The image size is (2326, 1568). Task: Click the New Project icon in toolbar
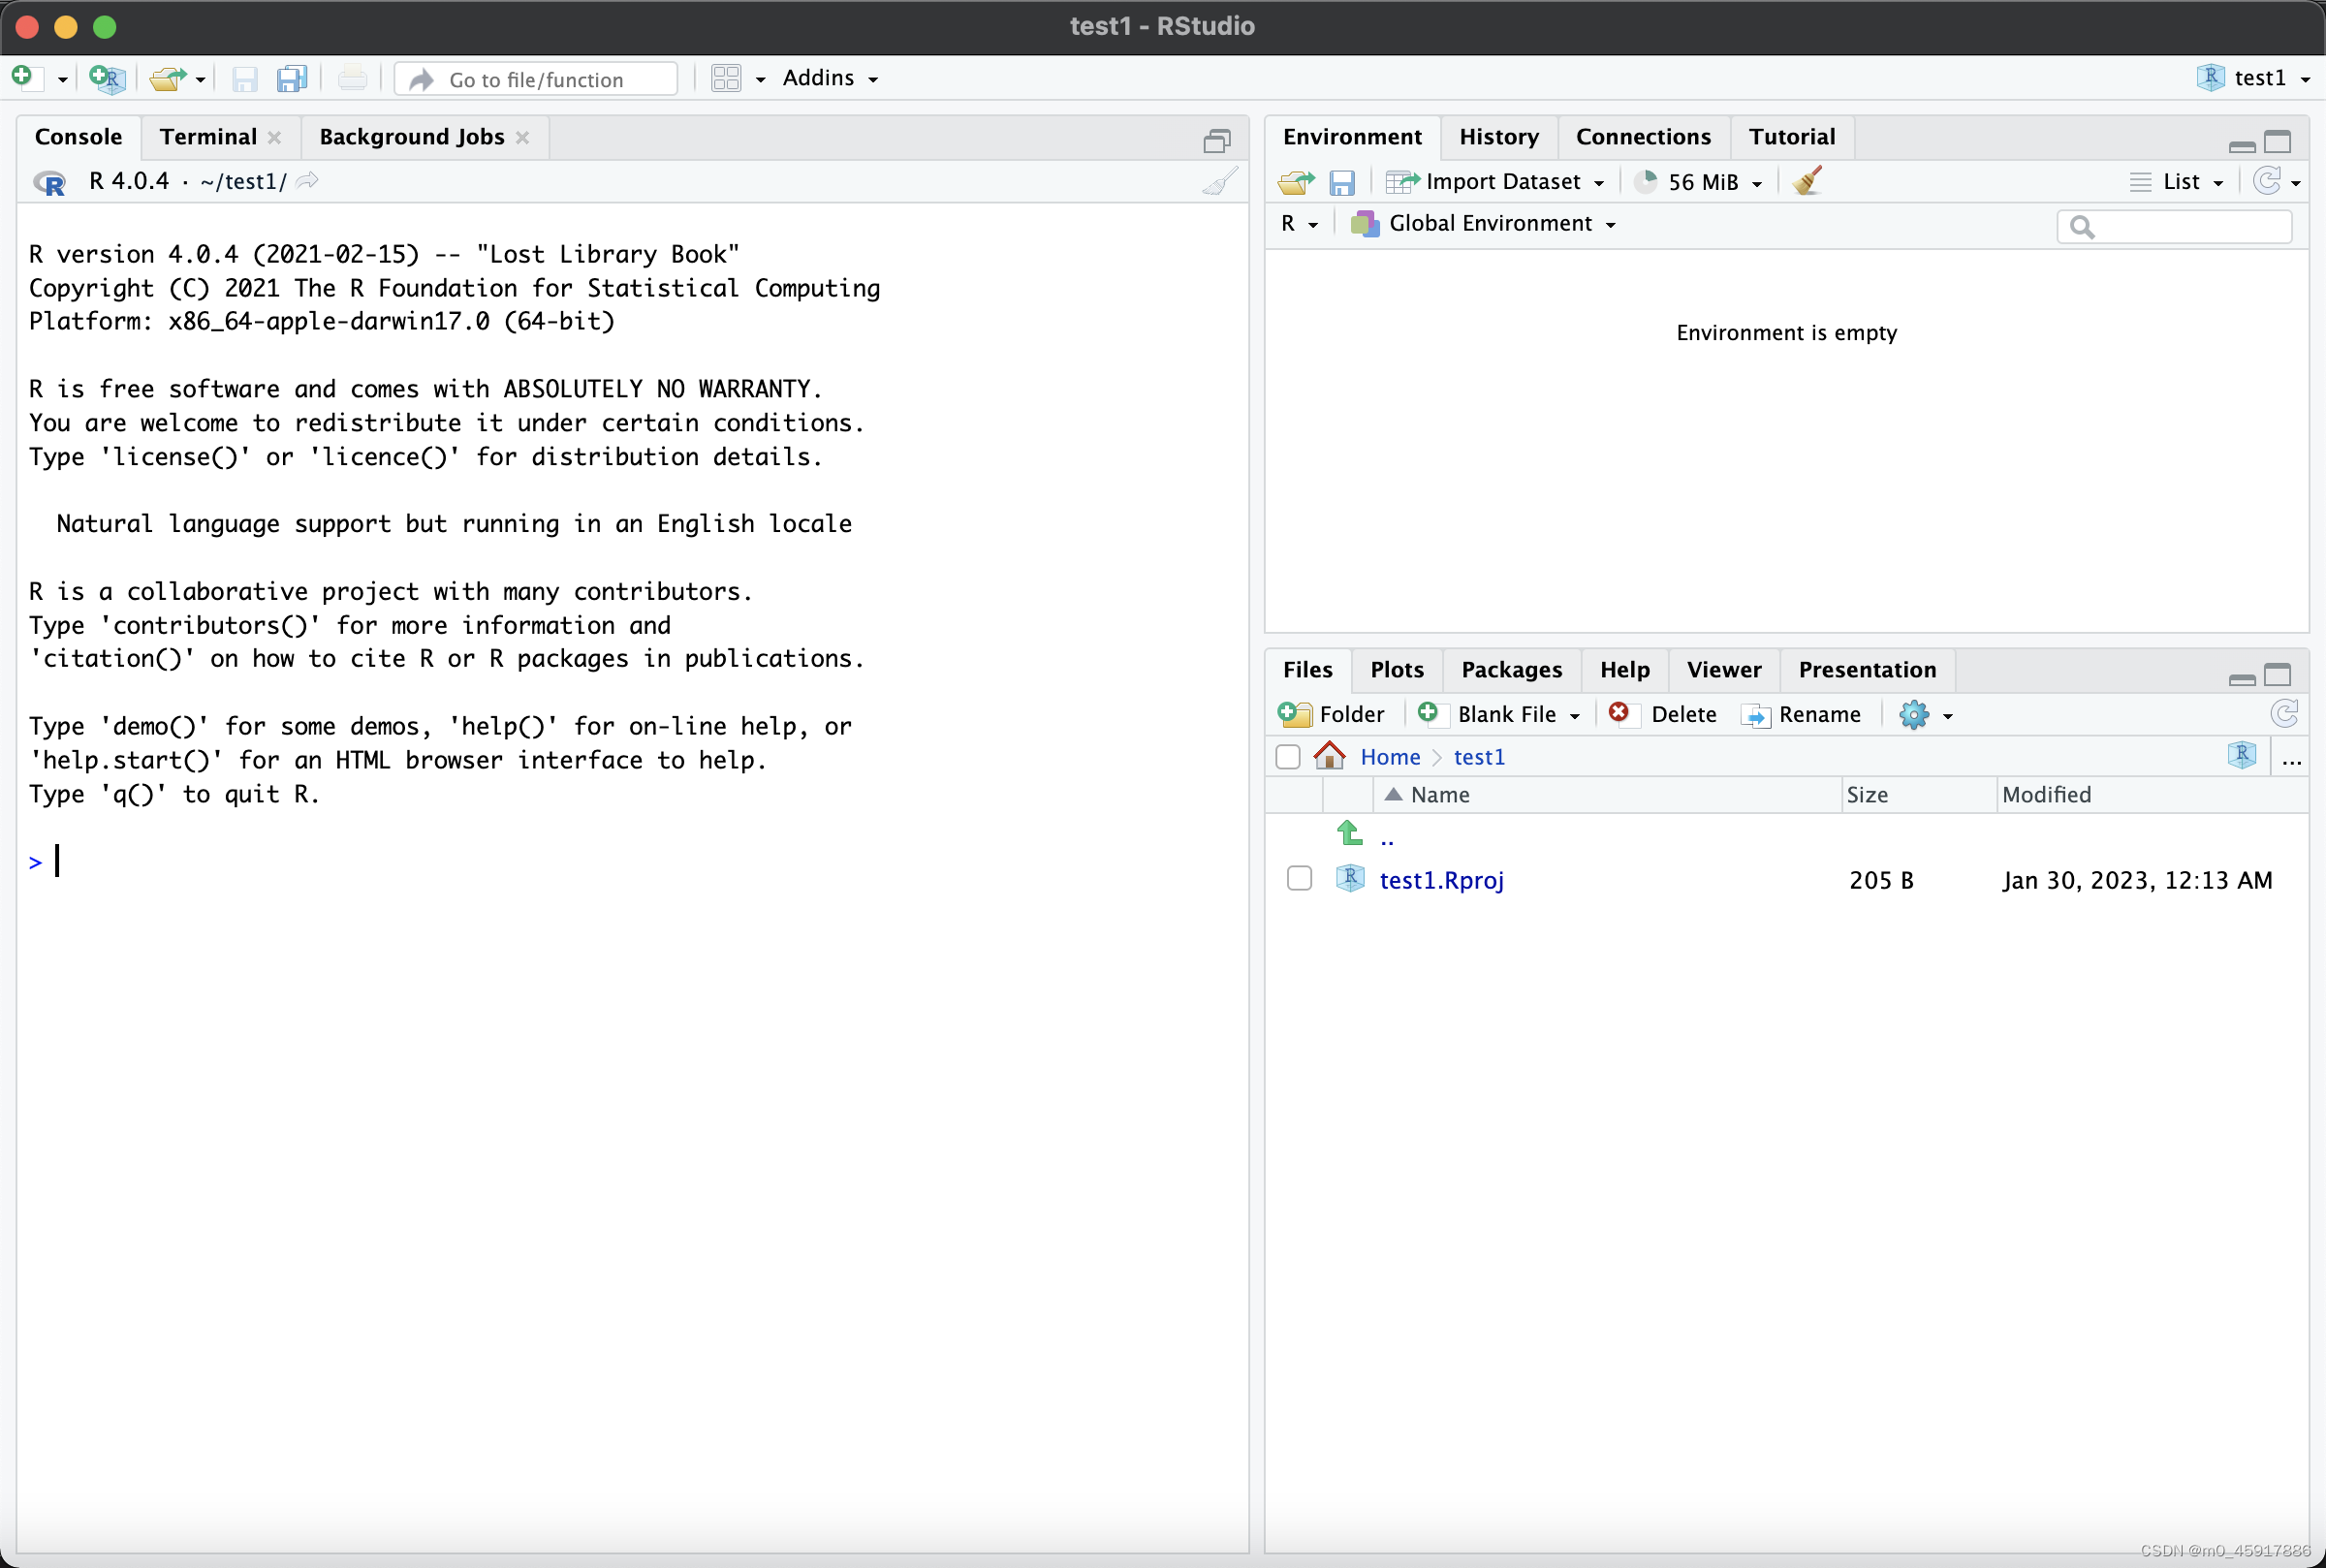click(106, 78)
